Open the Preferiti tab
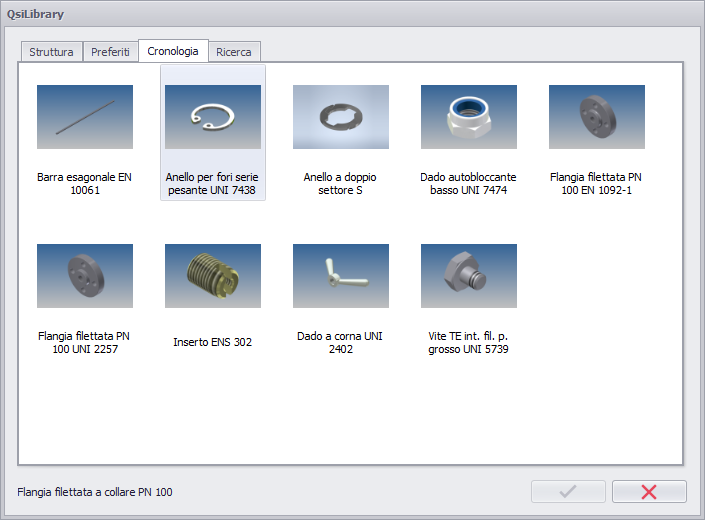705x520 pixels. pos(110,52)
